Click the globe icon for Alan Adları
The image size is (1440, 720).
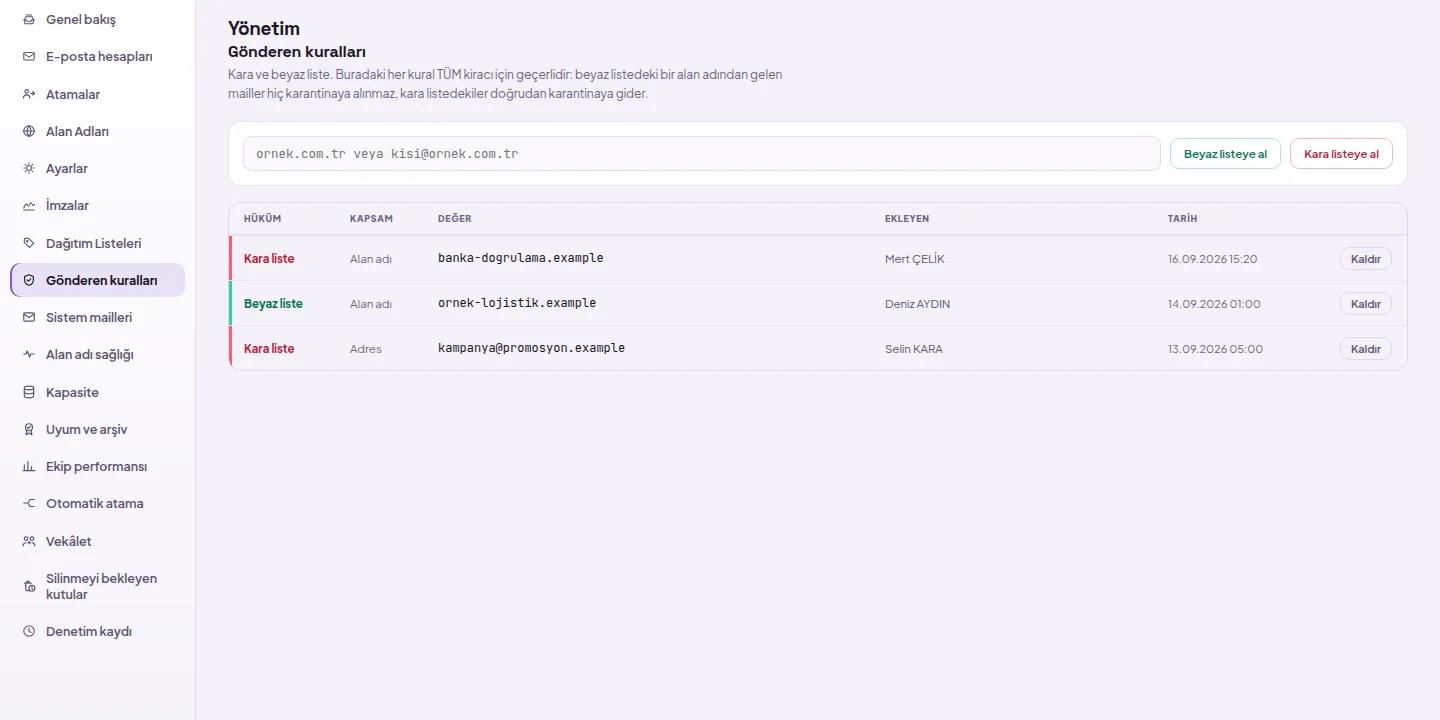(29, 131)
